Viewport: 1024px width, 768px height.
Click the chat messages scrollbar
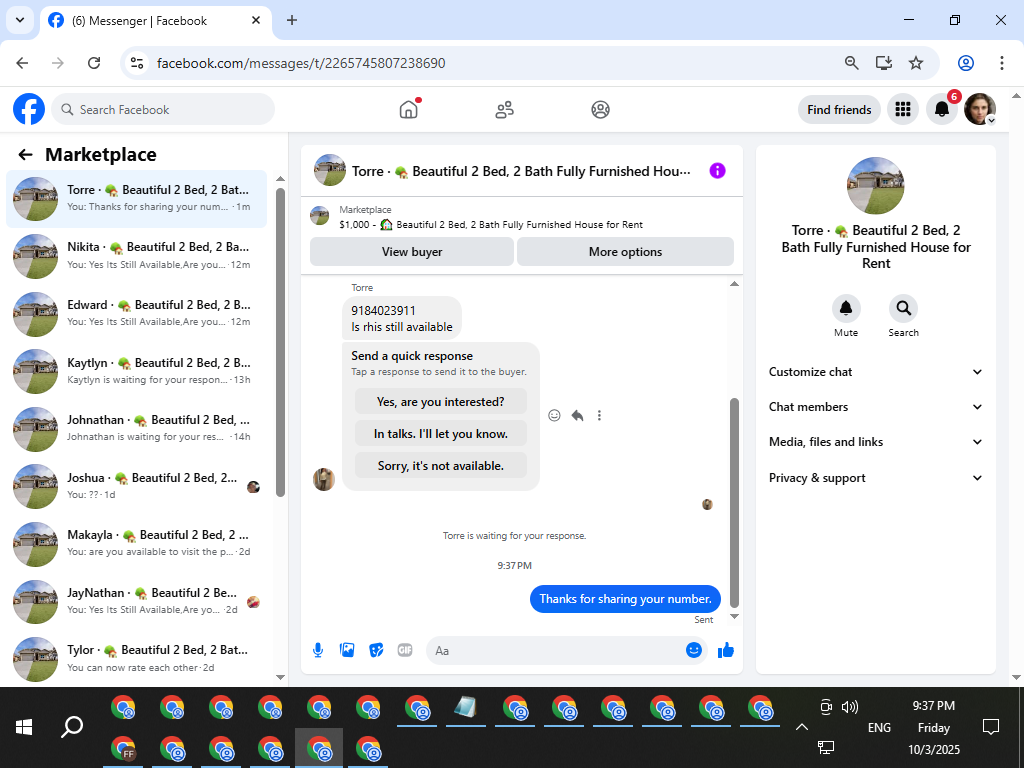734,503
